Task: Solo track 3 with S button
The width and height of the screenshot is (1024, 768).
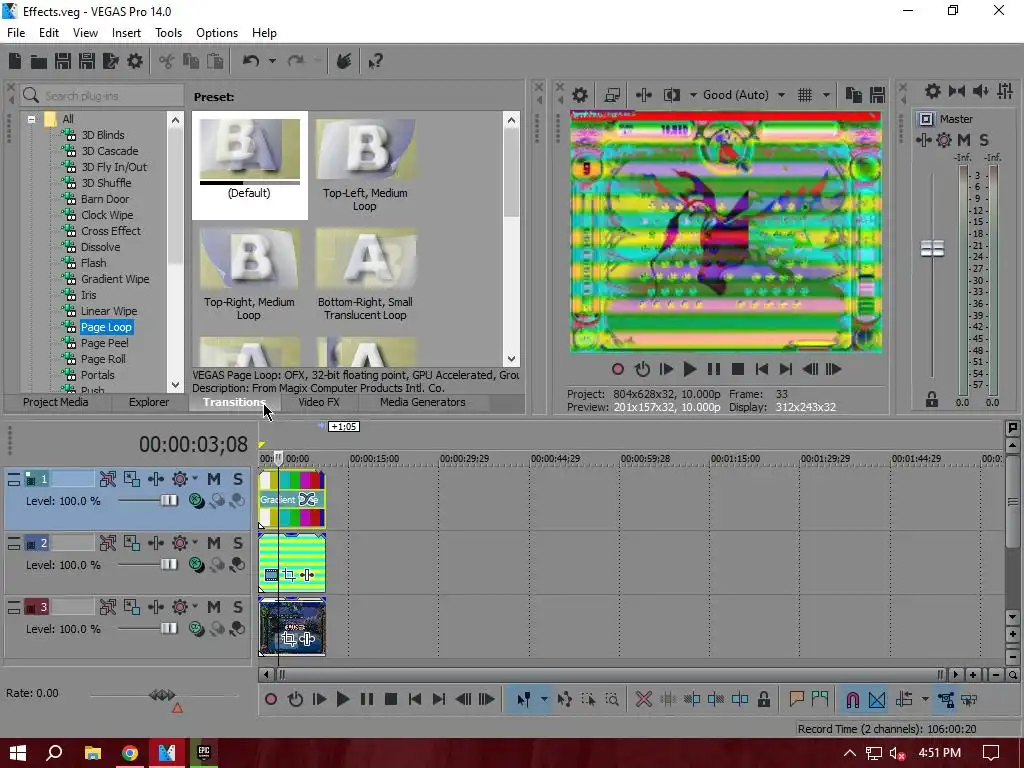Action: click(x=238, y=607)
